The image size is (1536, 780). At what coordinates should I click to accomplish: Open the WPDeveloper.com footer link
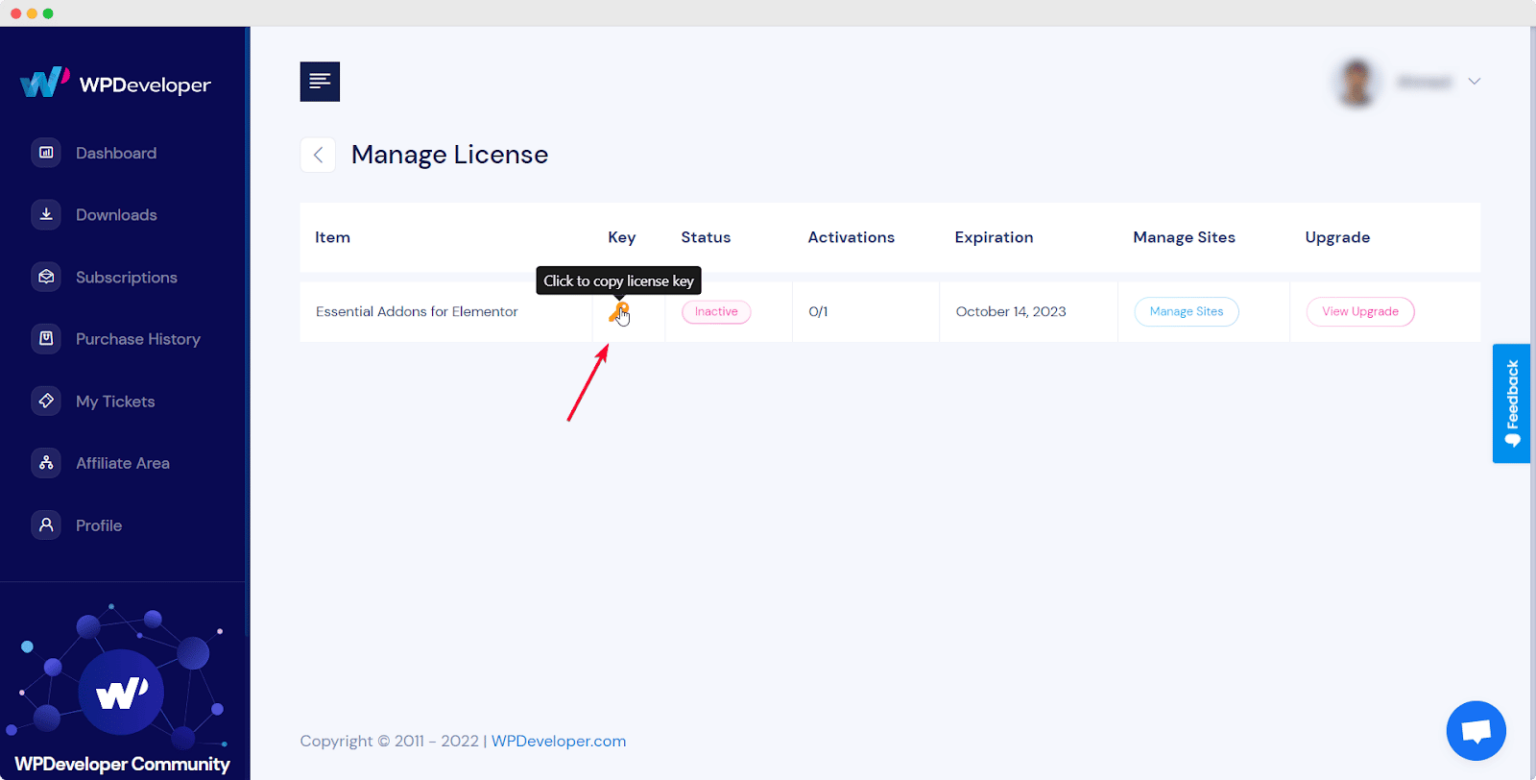pyautogui.click(x=559, y=741)
